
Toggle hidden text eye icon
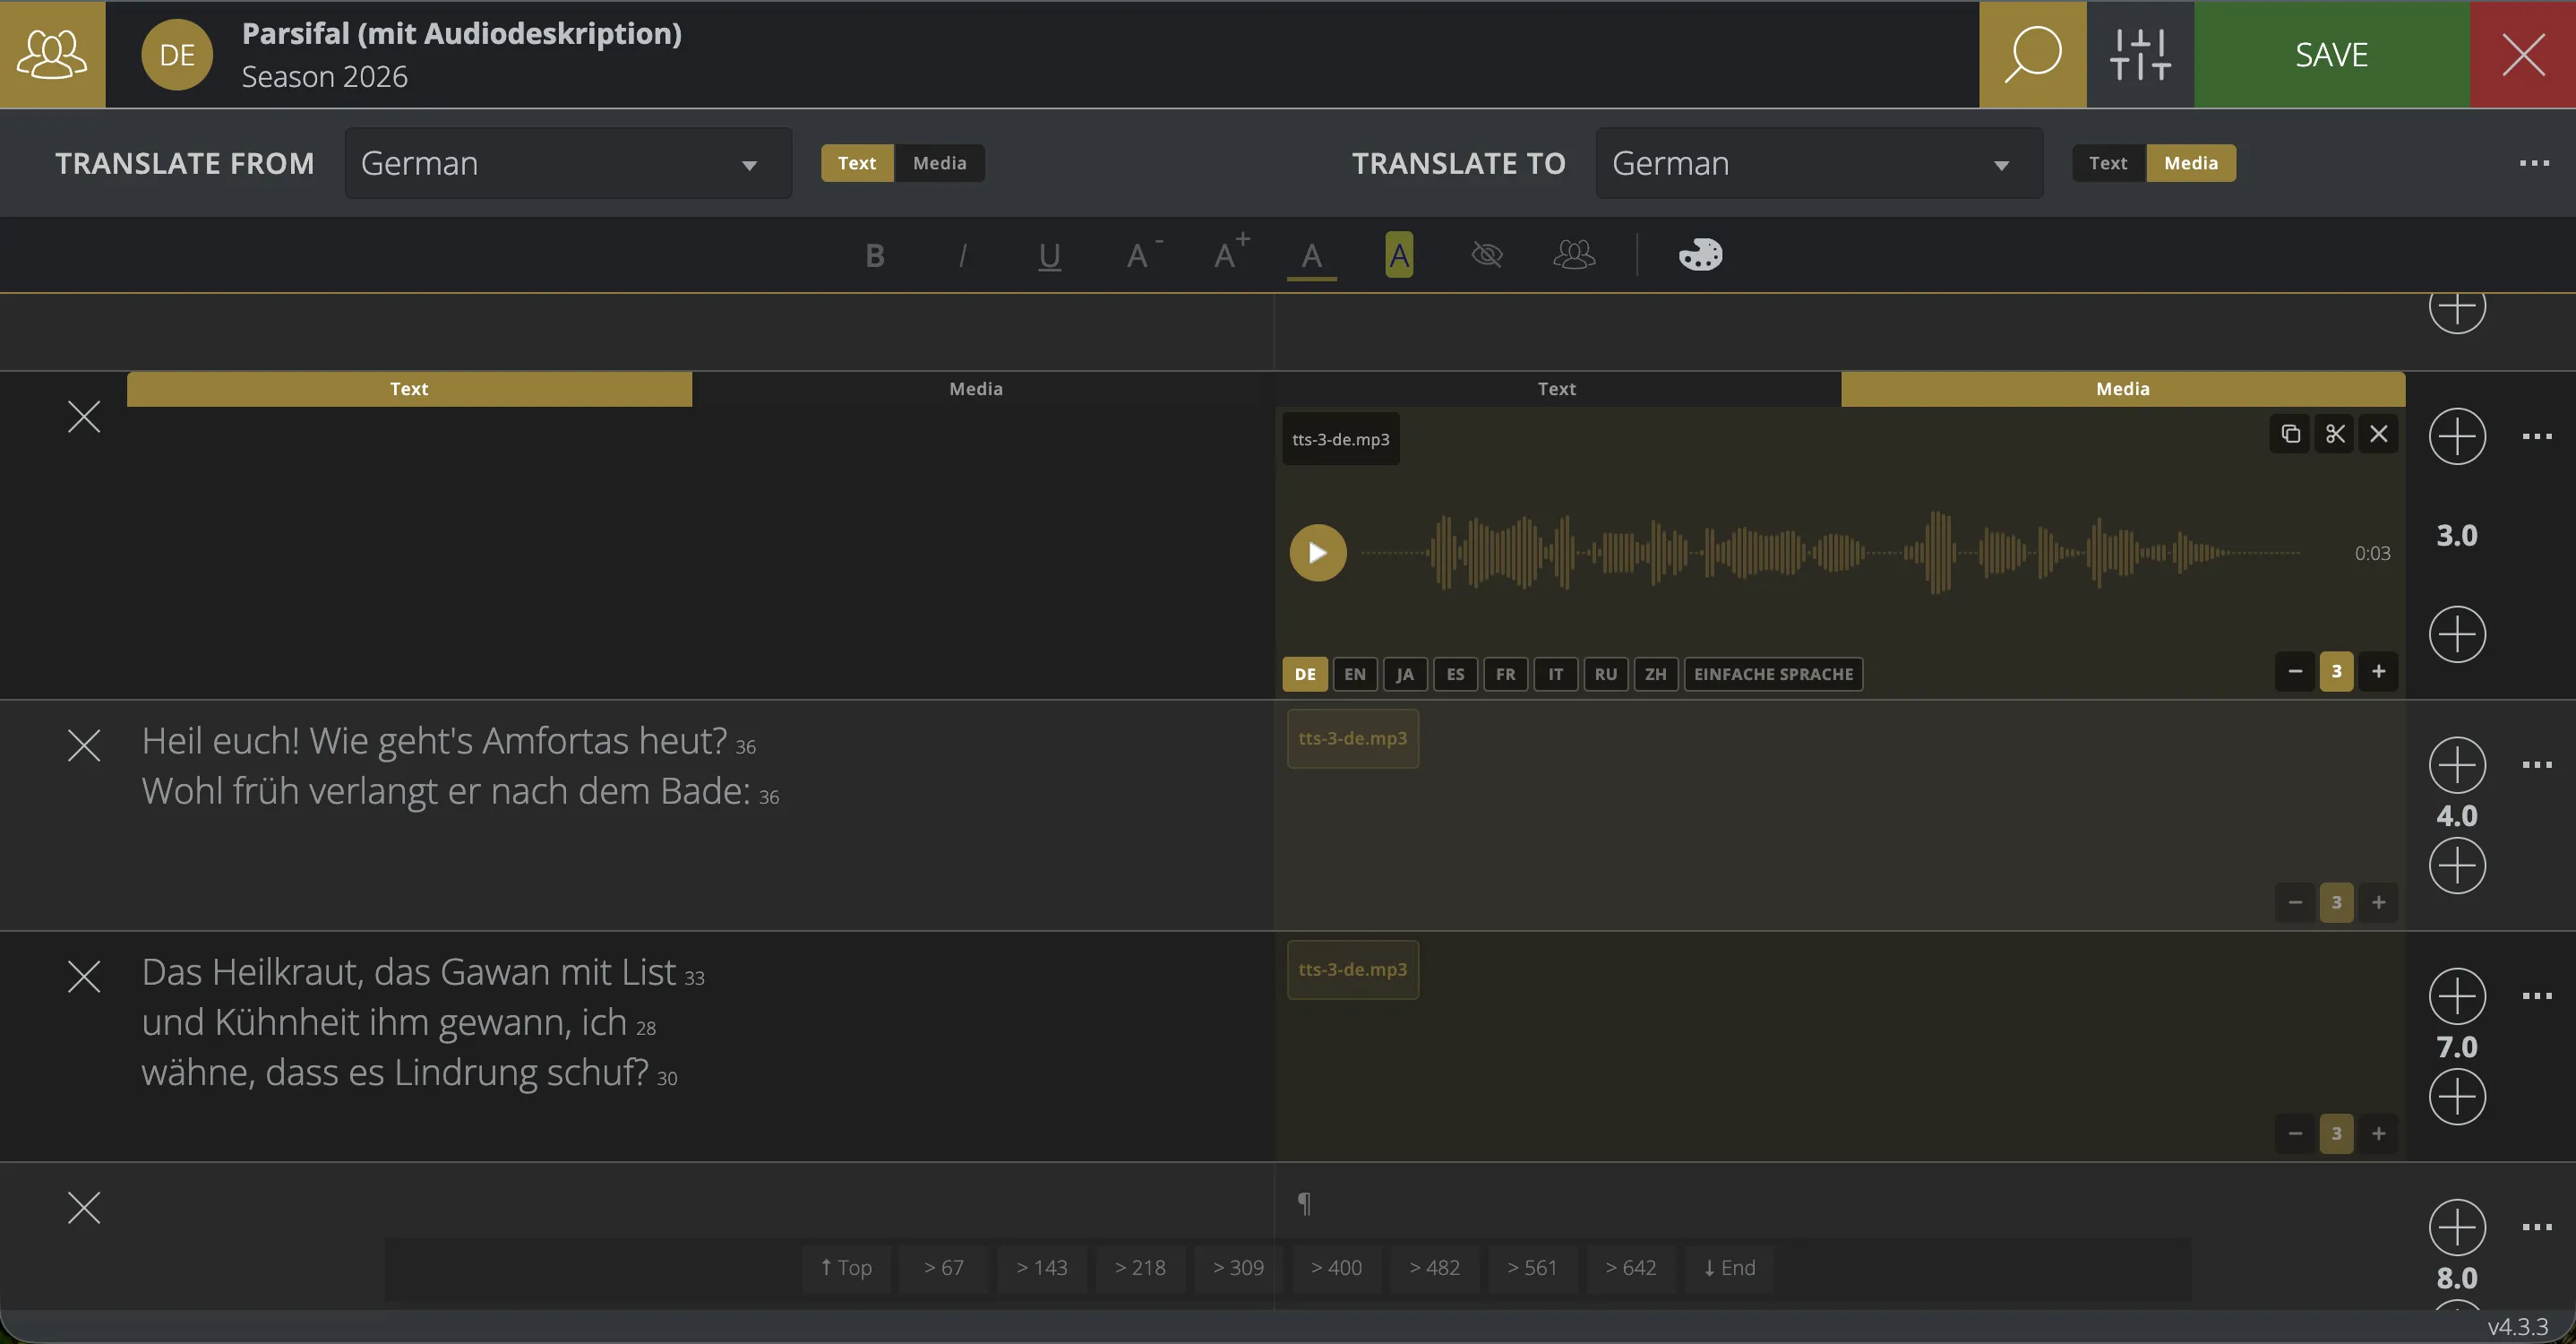tap(1487, 255)
